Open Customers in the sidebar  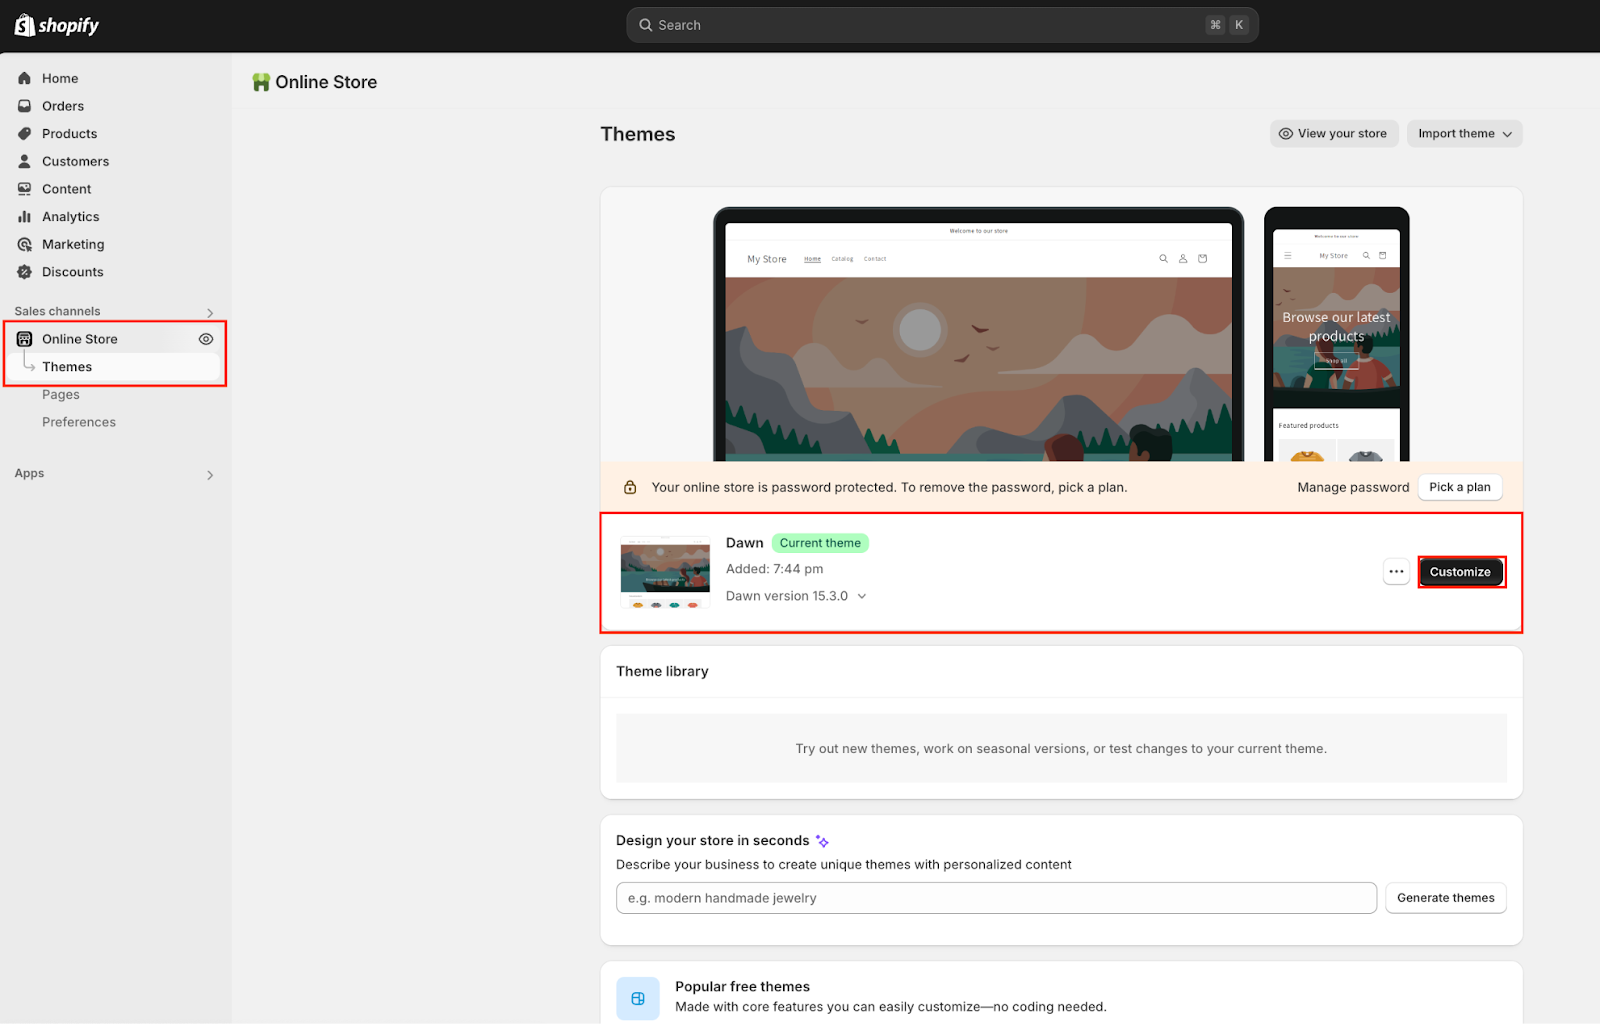click(x=75, y=161)
